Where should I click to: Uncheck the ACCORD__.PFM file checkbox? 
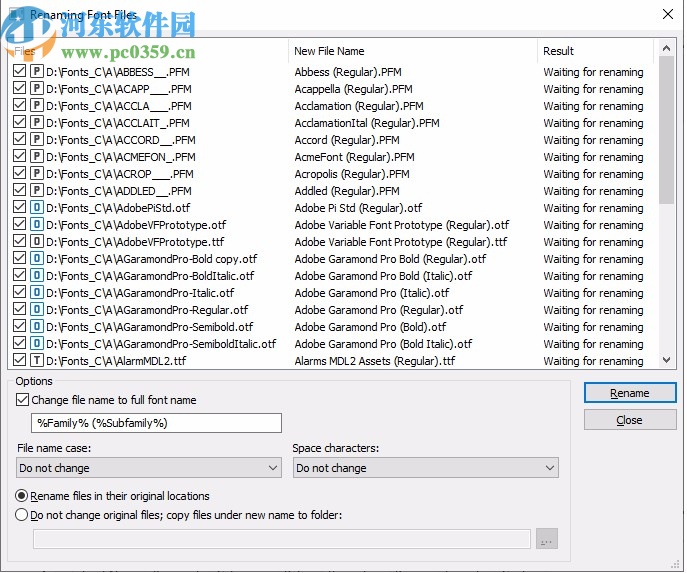coord(19,139)
